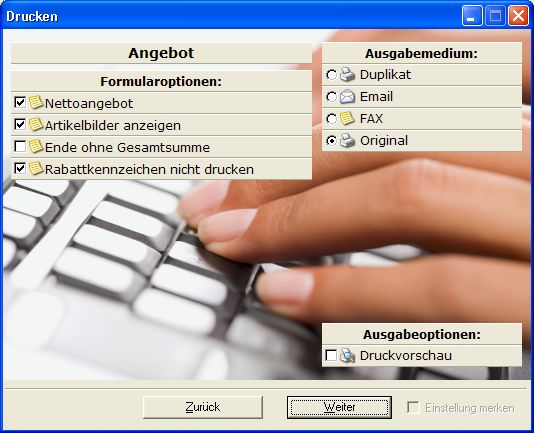Viewport: 534px width, 433px height.
Task: Click the note icon beside Ende ohne Gesamtsumme
Action: coord(36,146)
